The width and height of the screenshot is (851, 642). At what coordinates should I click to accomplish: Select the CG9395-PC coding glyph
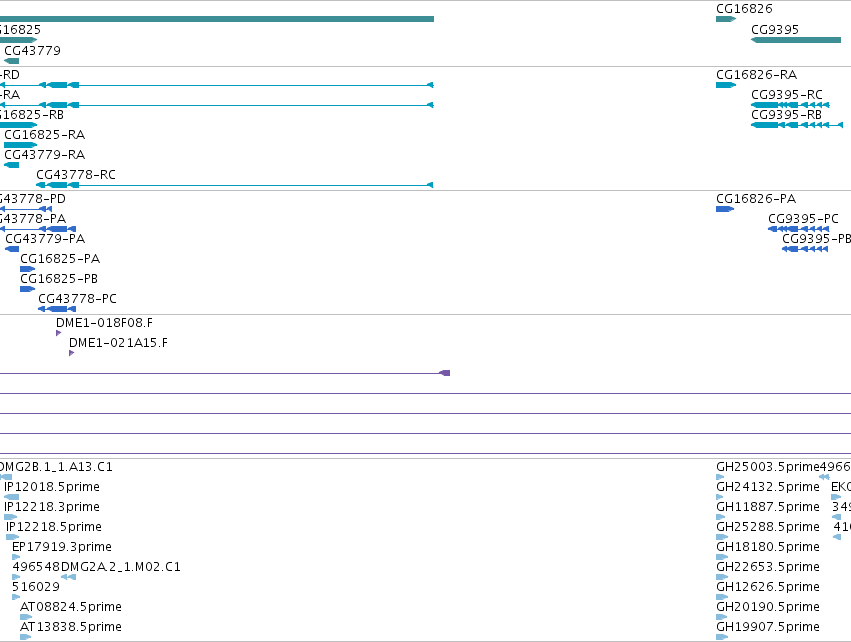point(798,229)
